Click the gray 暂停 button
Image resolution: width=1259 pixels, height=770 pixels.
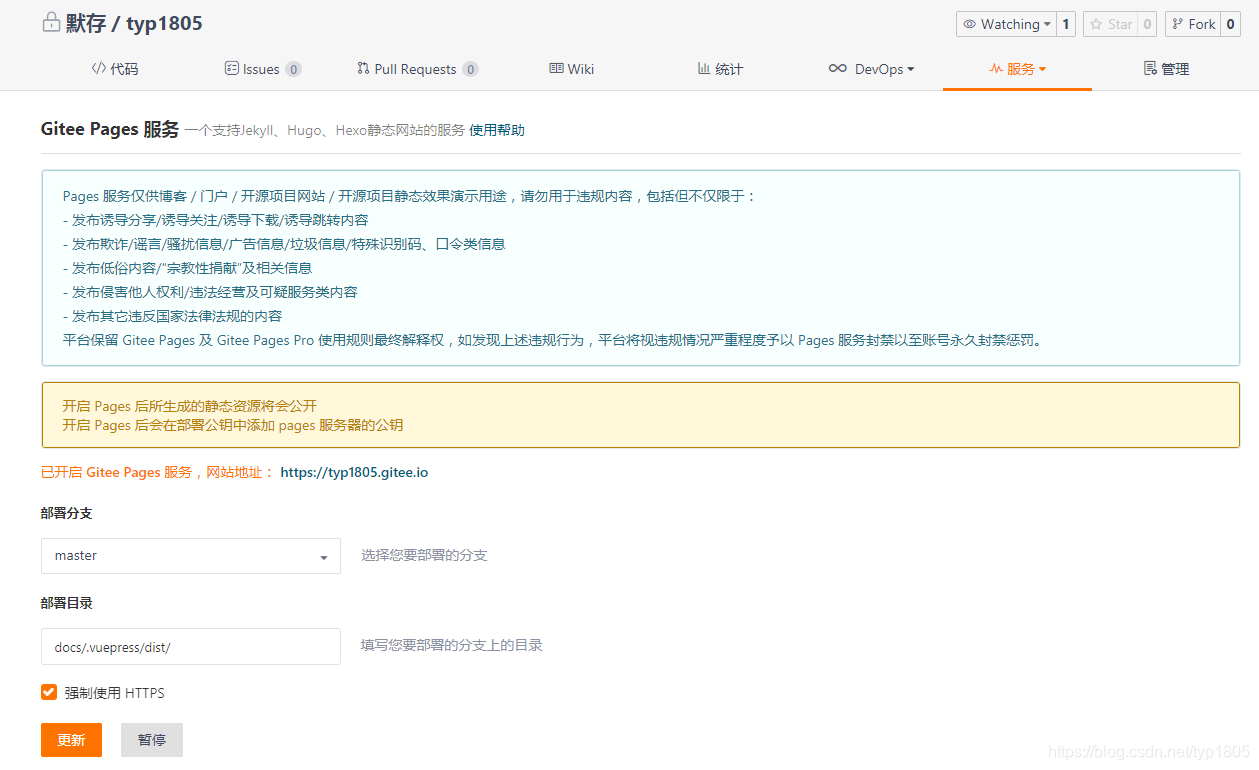[x=152, y=740]
